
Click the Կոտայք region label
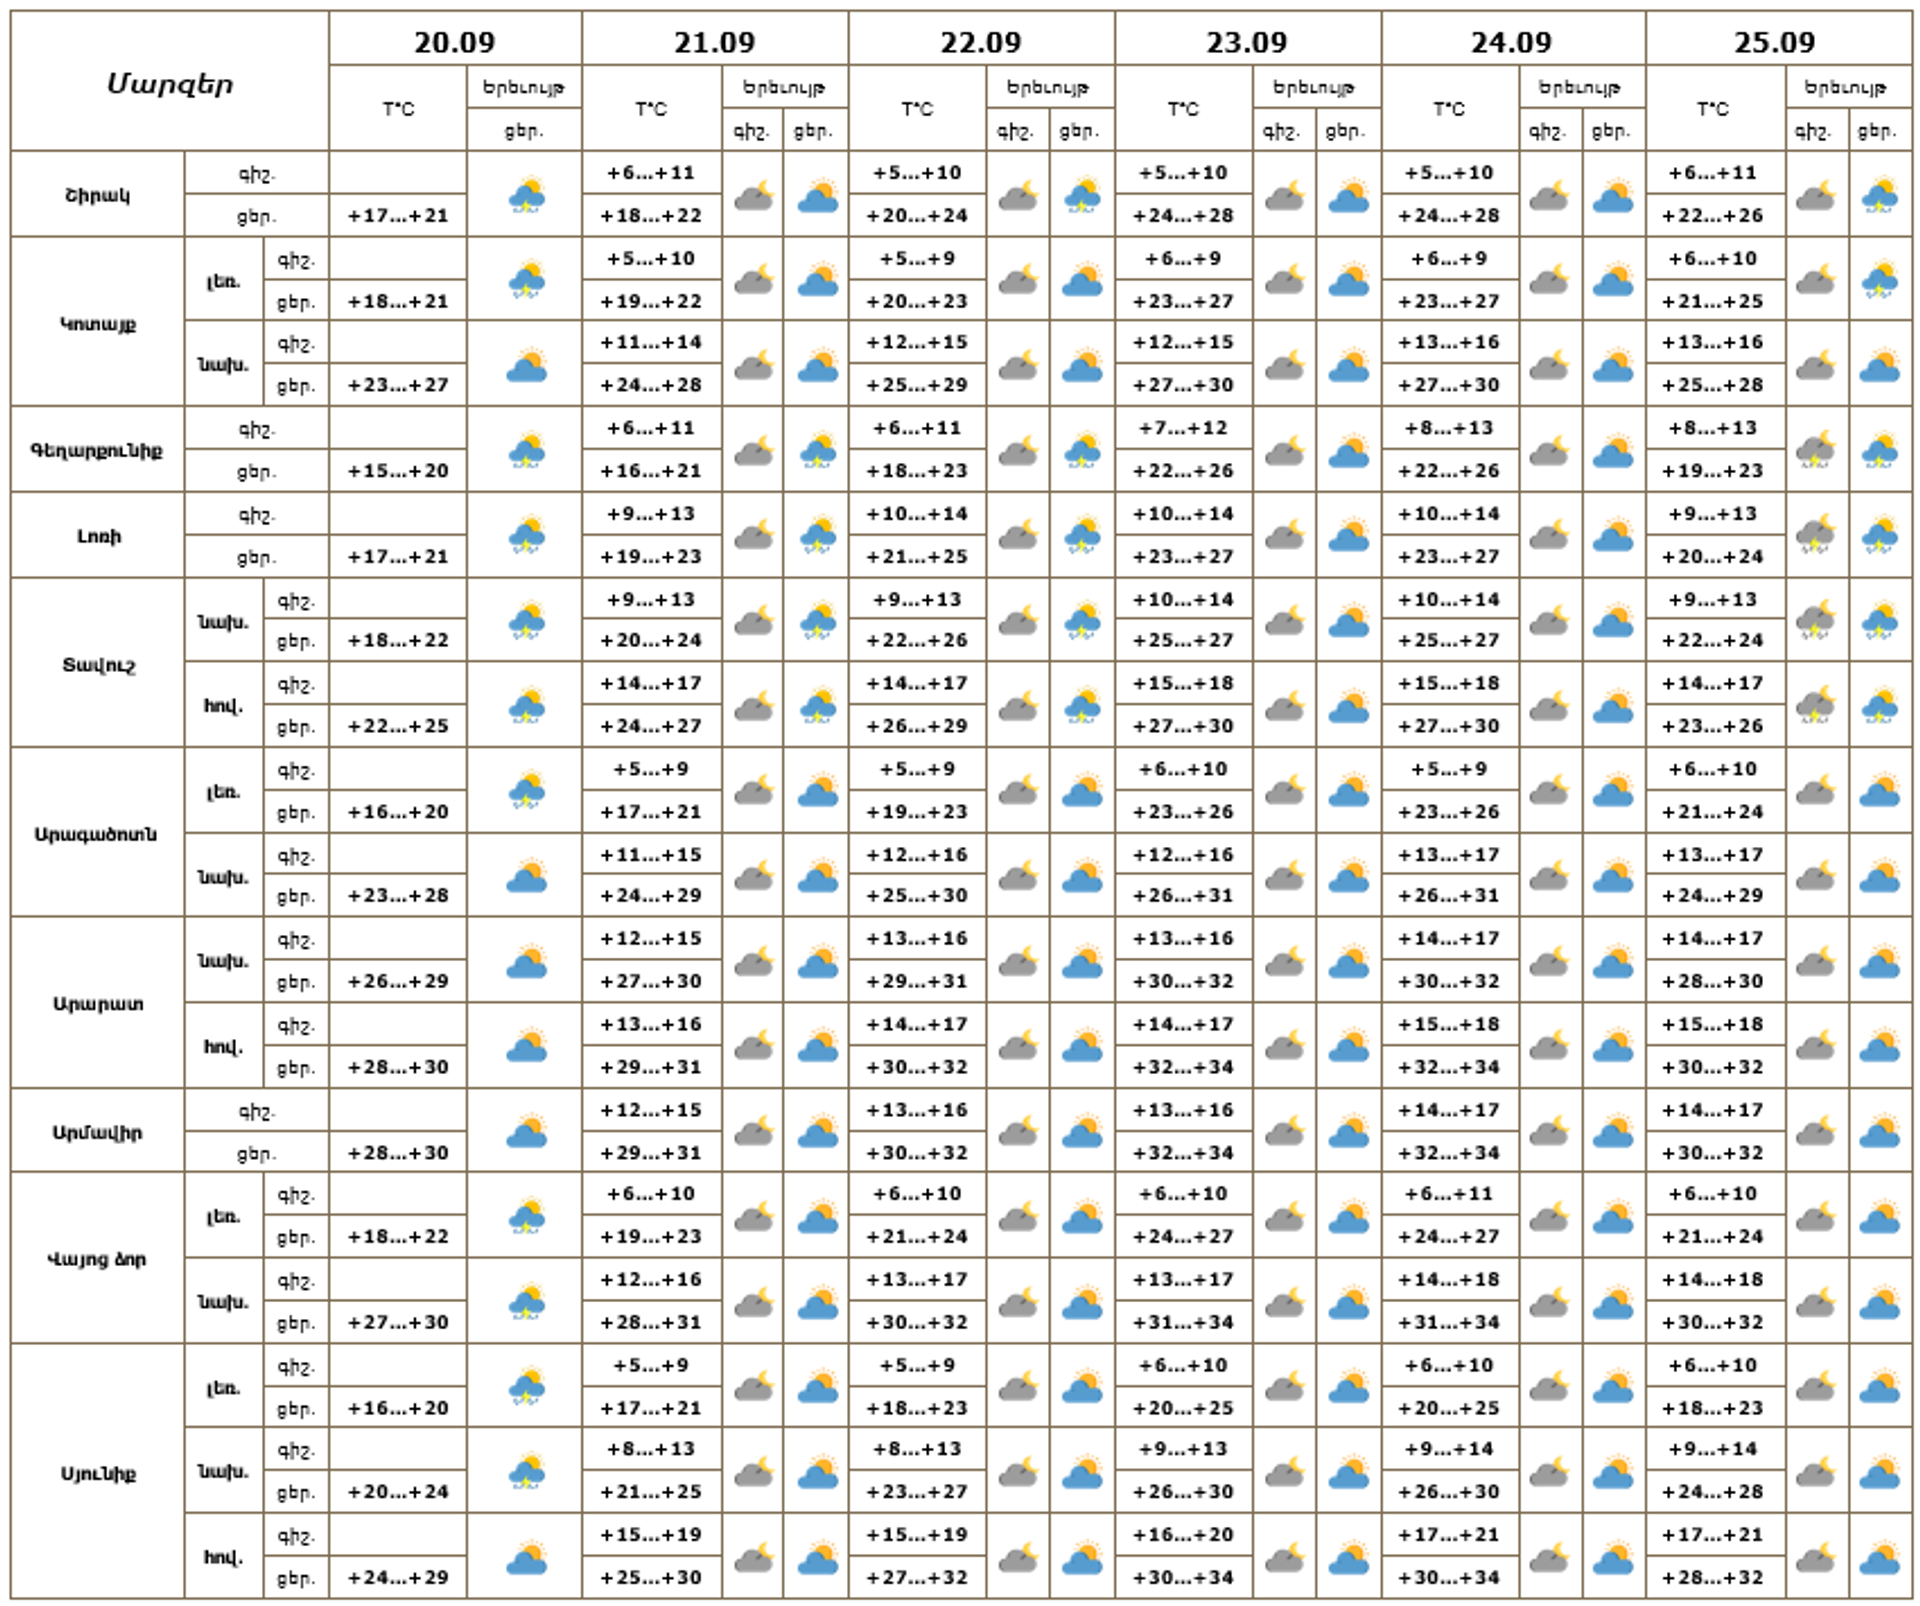point(97,324)
